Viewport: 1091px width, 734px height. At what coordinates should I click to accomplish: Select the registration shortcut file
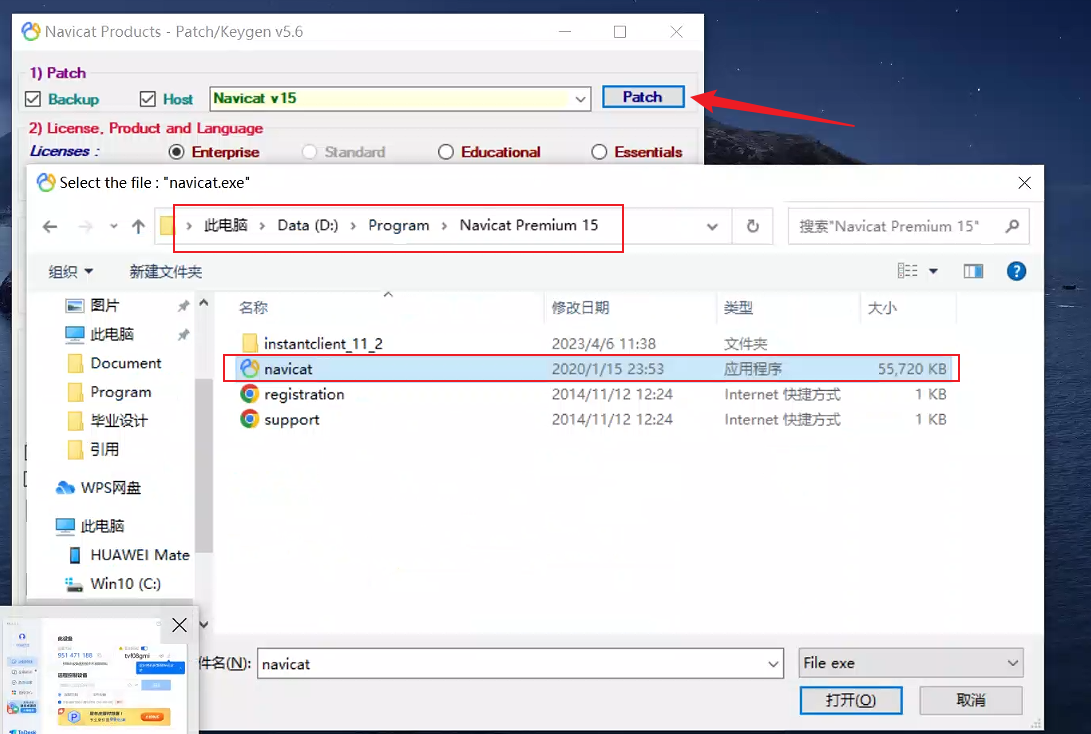click(304, 394)
